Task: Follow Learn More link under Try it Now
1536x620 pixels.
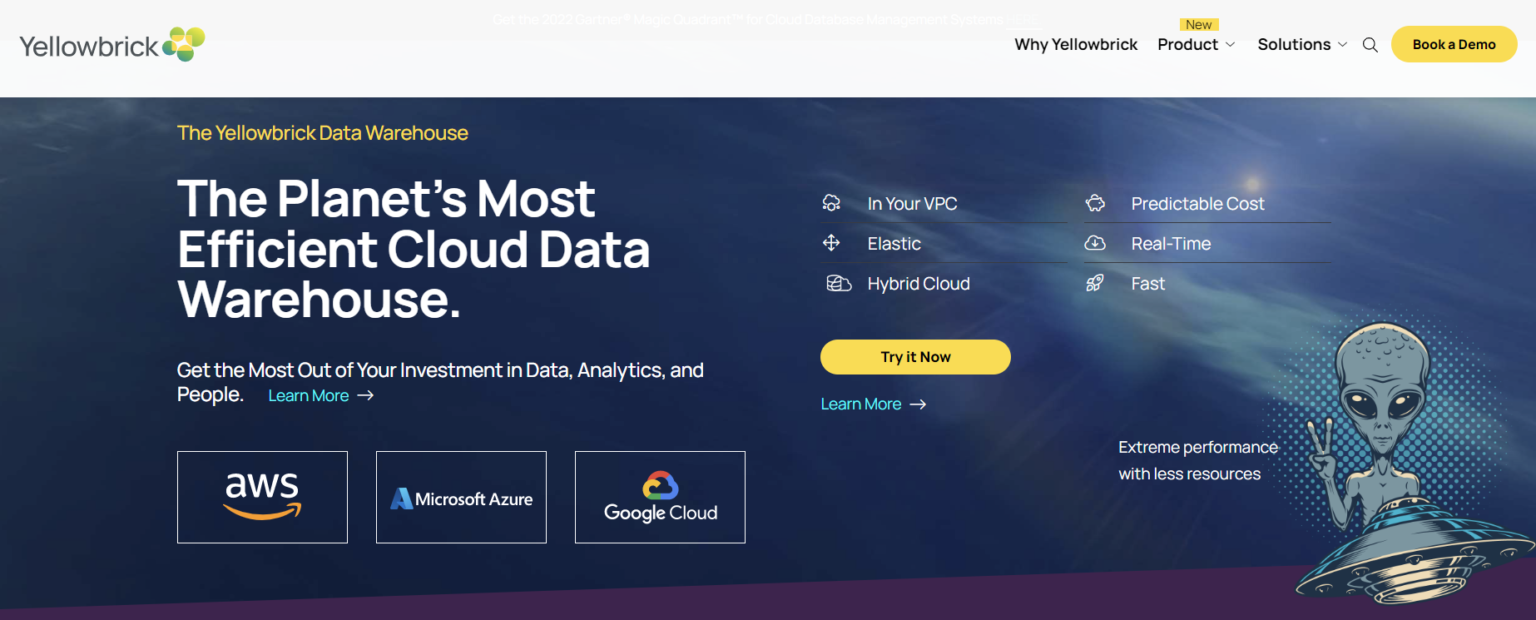Action: [873, 404]
